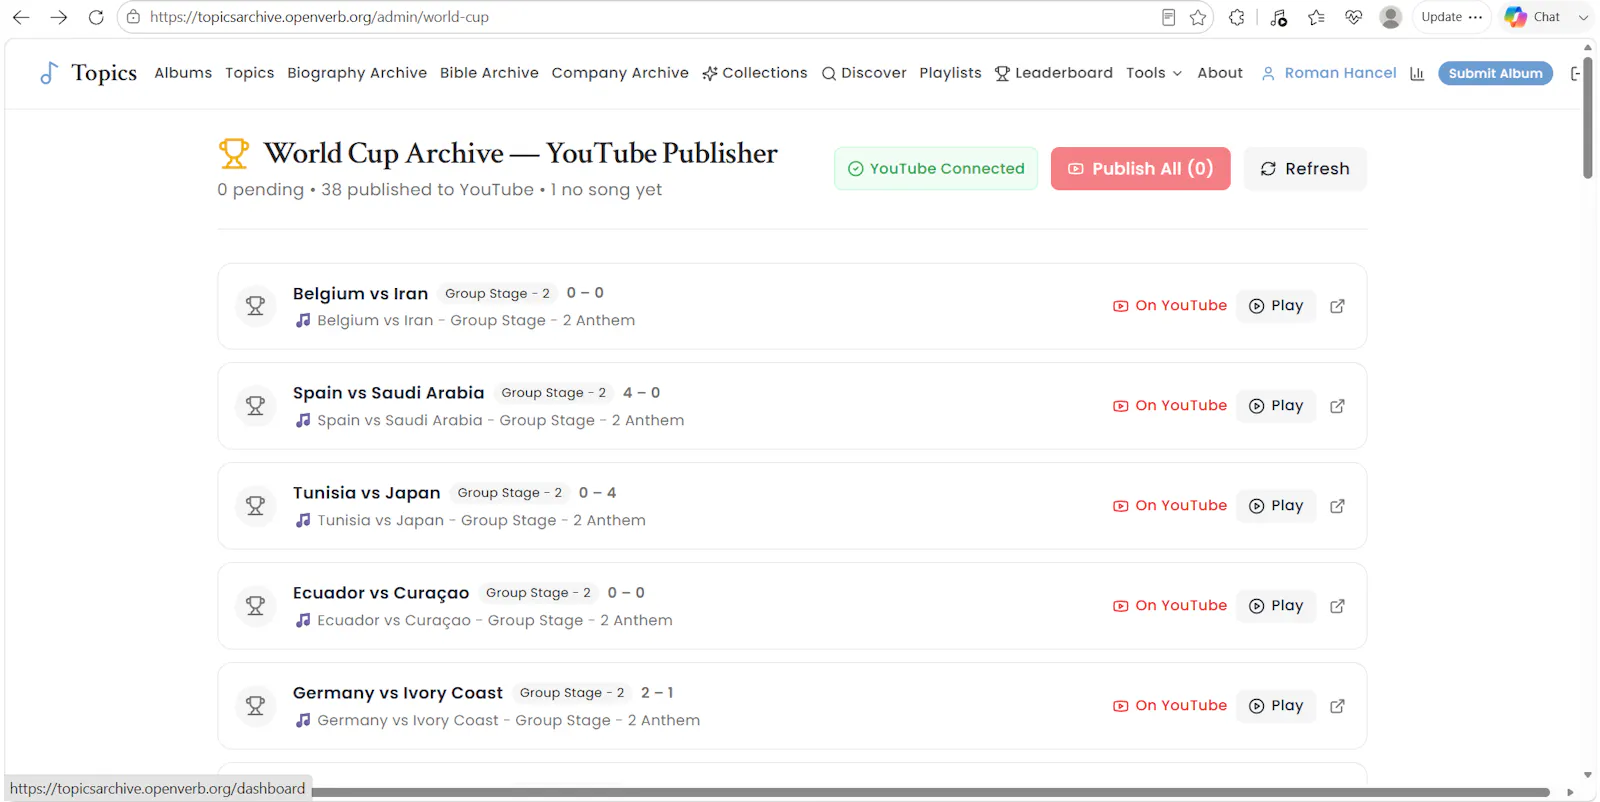Open the About page link
1600x802 pixels.
pos(1220,73)
